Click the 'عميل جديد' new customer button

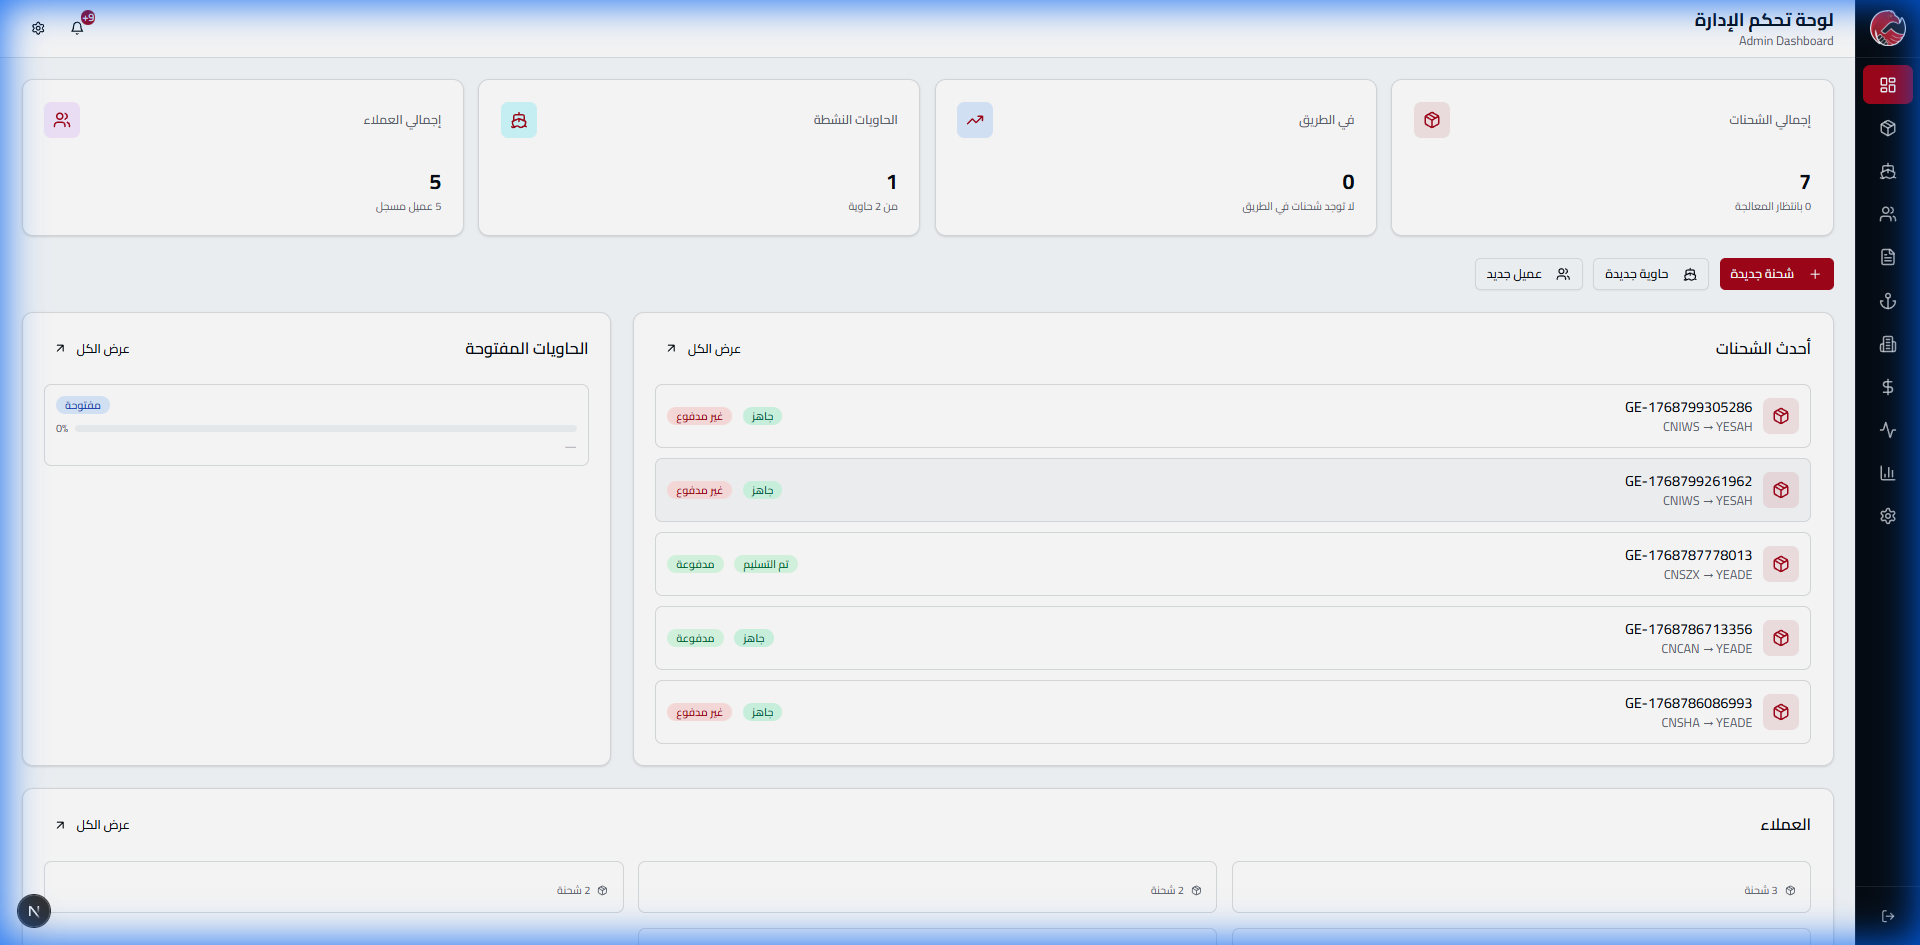pos(1528,274)
